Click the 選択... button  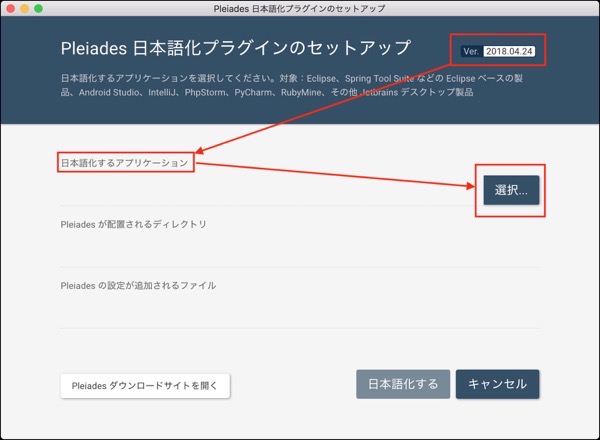[x=511, y=190]
